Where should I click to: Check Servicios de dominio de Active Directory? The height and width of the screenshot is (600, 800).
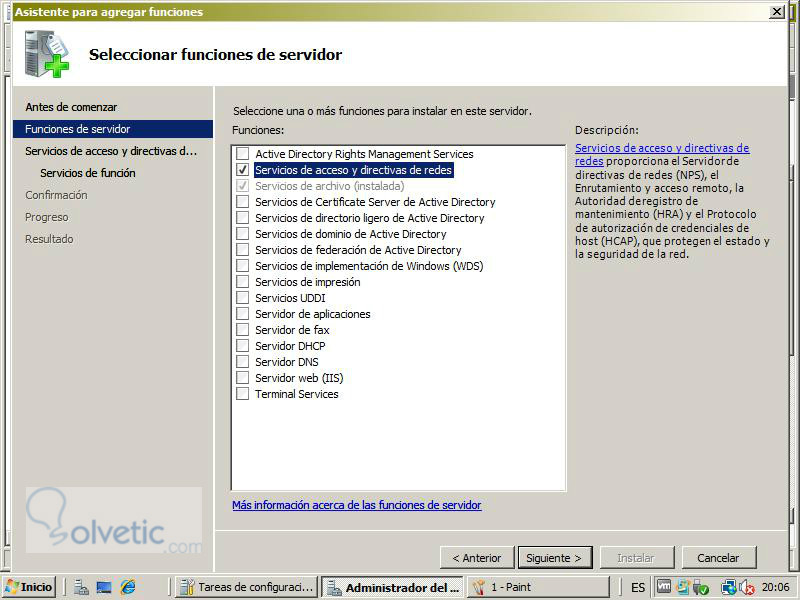coord(242,234)
